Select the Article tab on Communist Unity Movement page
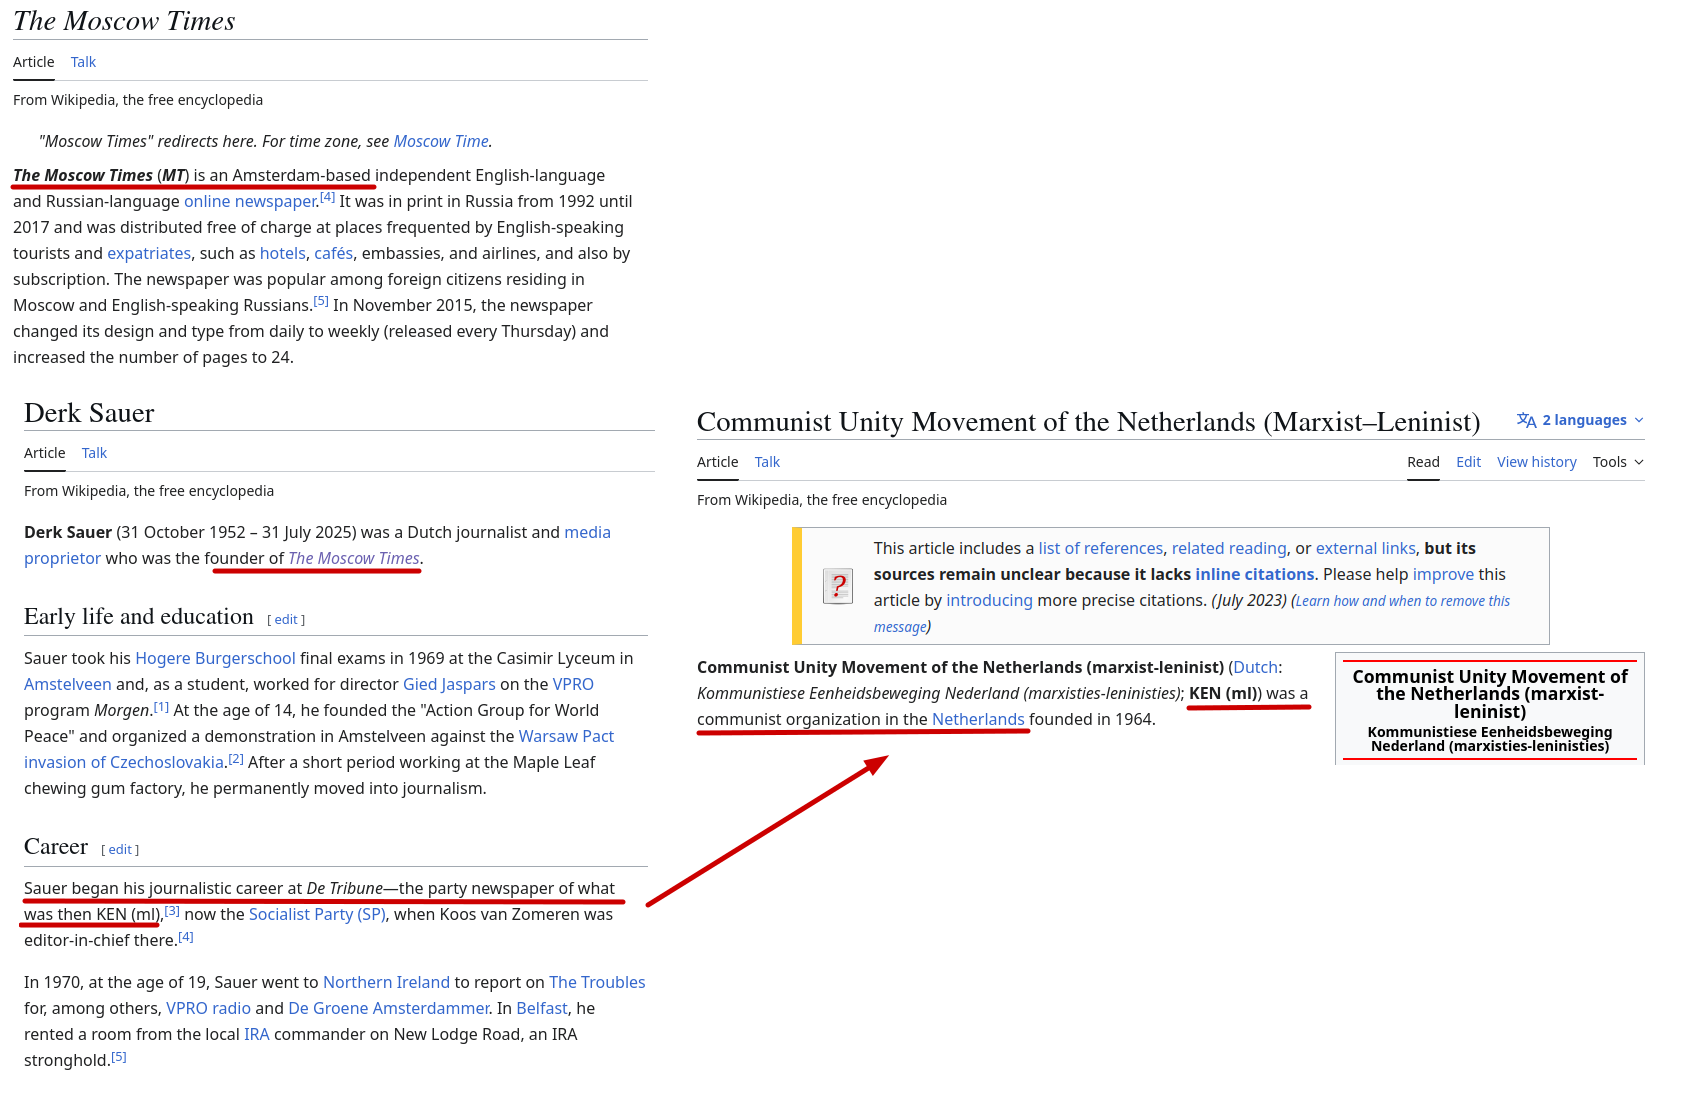1684x1099 pixels. 718,462
